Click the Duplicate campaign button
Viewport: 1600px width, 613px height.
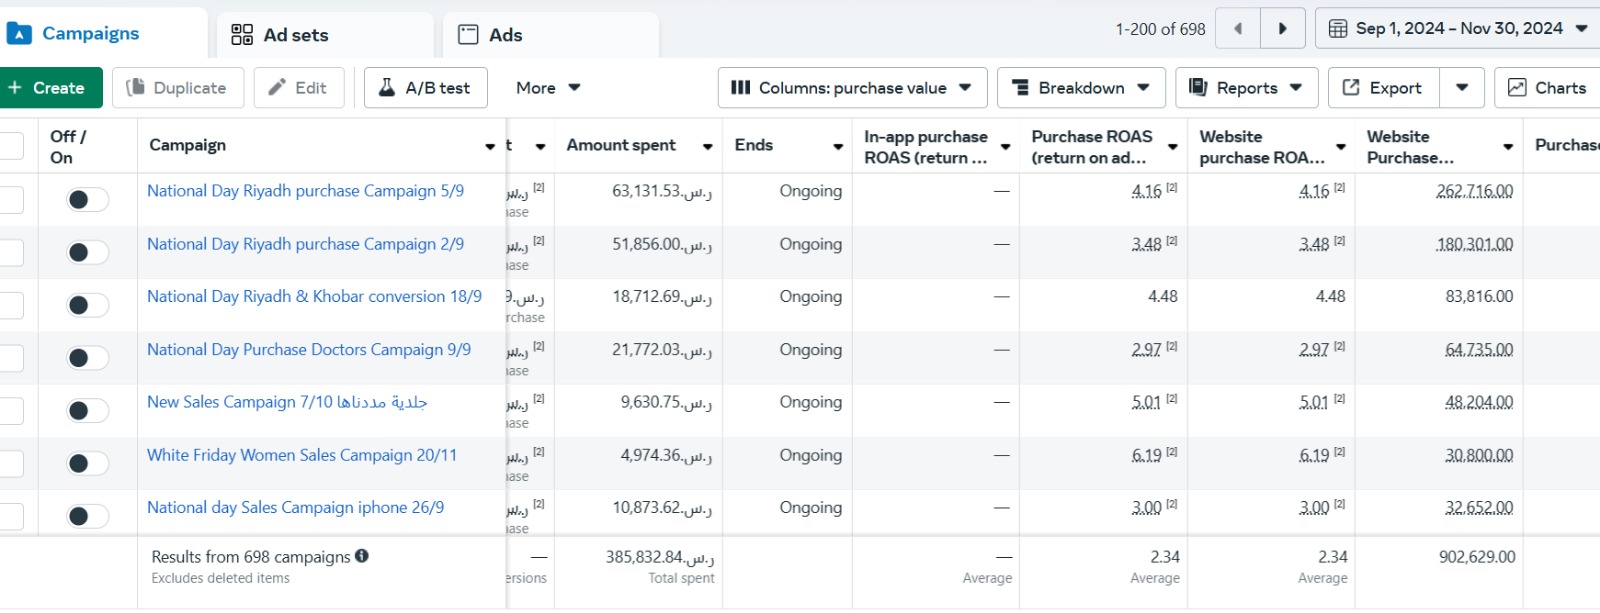(x=177, y=88)
